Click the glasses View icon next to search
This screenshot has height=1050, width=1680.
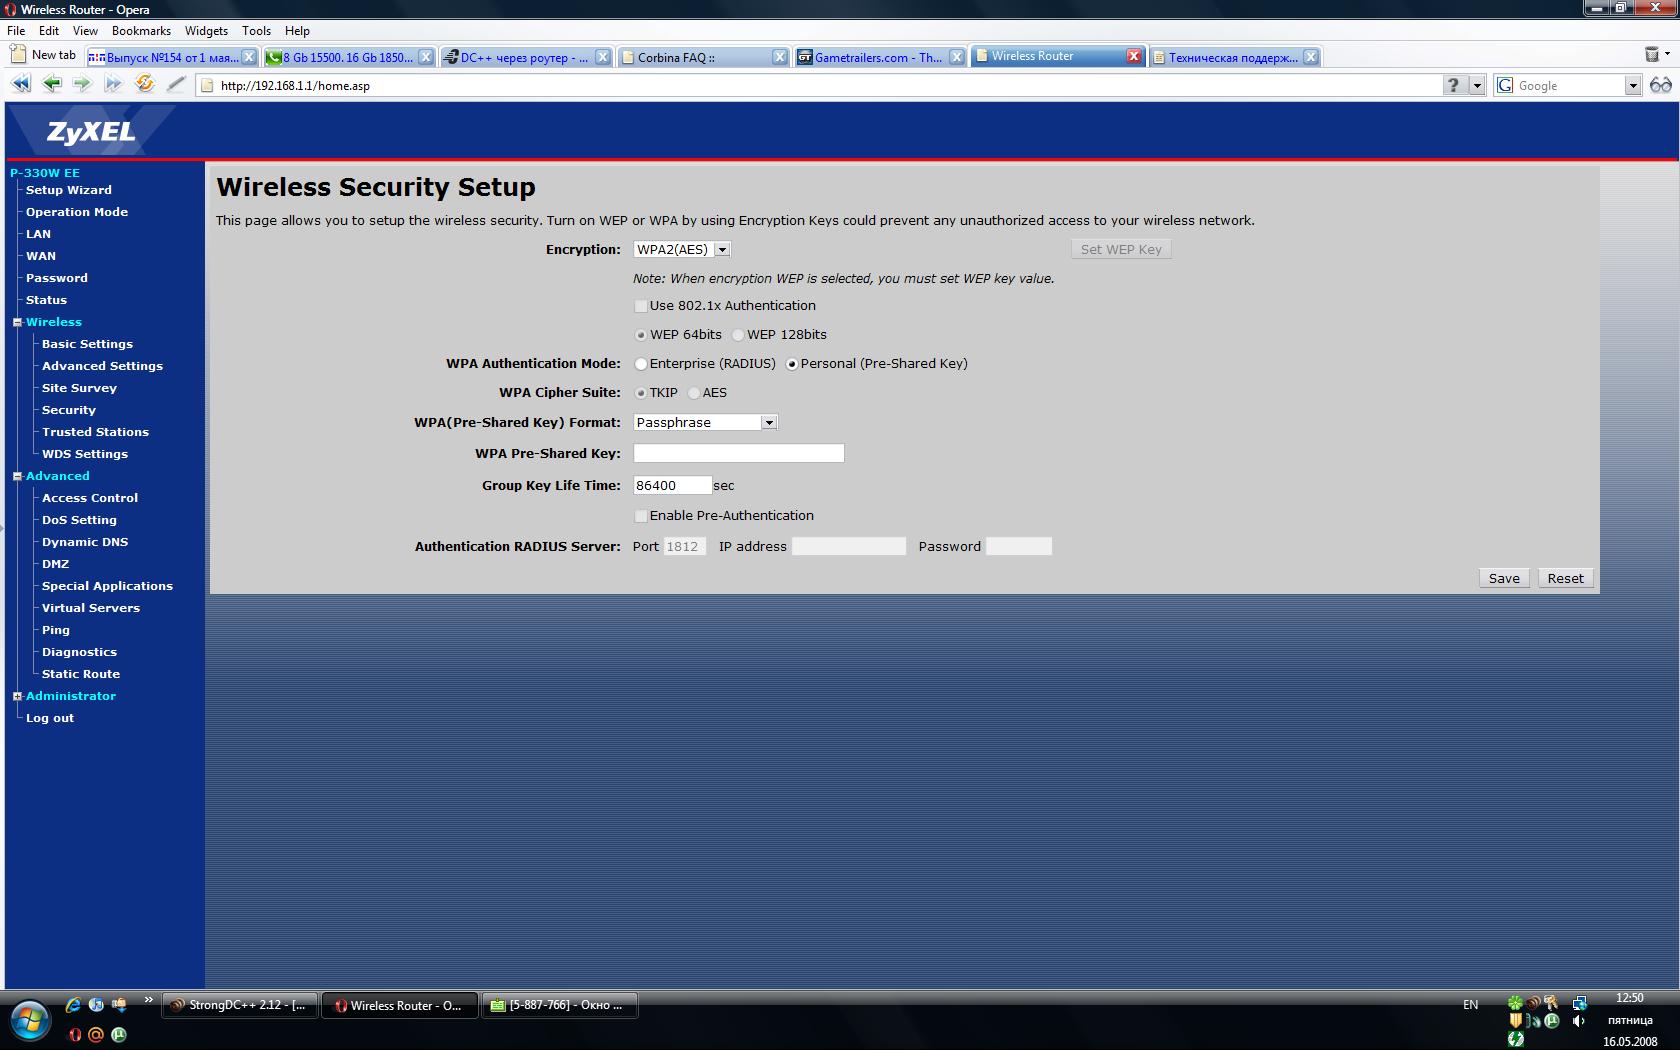coord(1661,85)
